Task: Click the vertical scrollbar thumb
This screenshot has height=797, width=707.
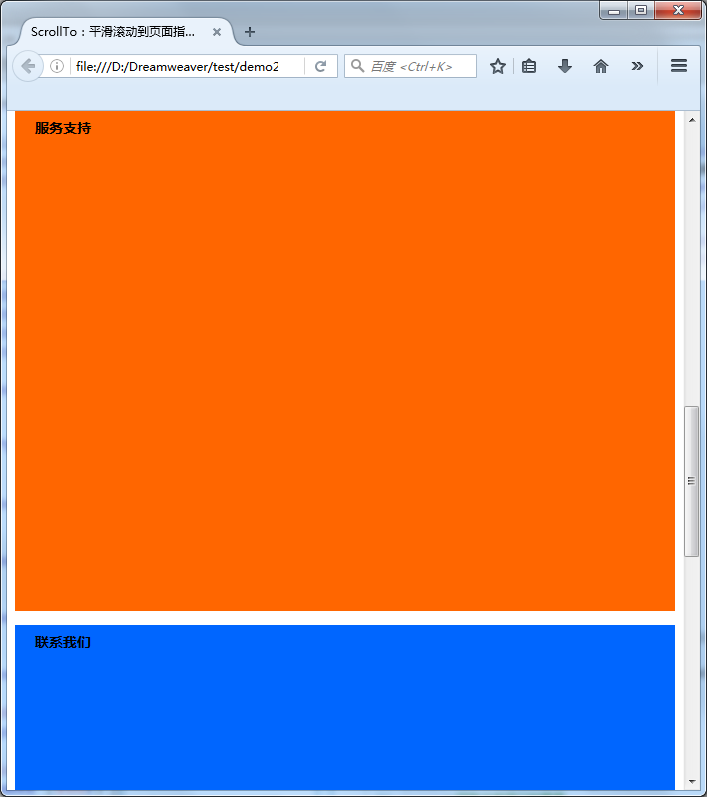Action: (691, 481)
